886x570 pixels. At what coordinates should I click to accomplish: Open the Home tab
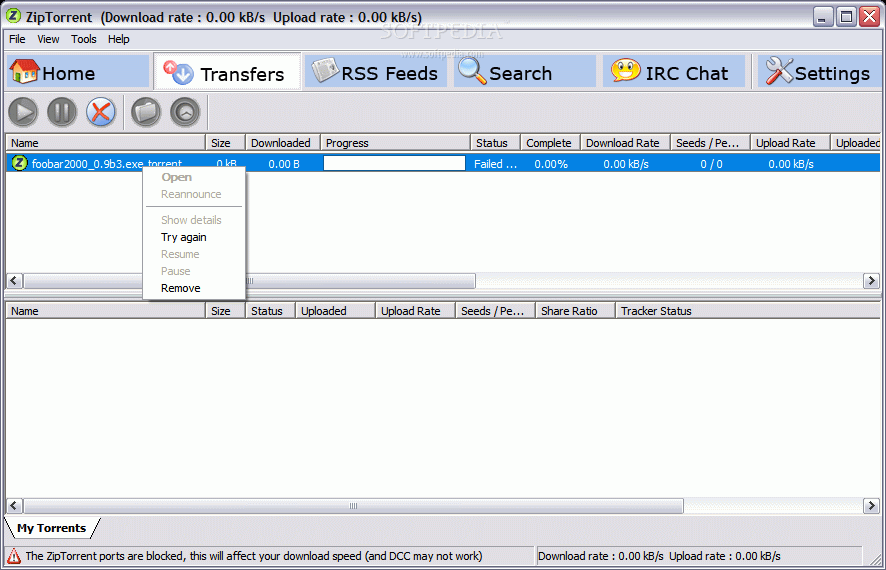[x=77, y=72]
